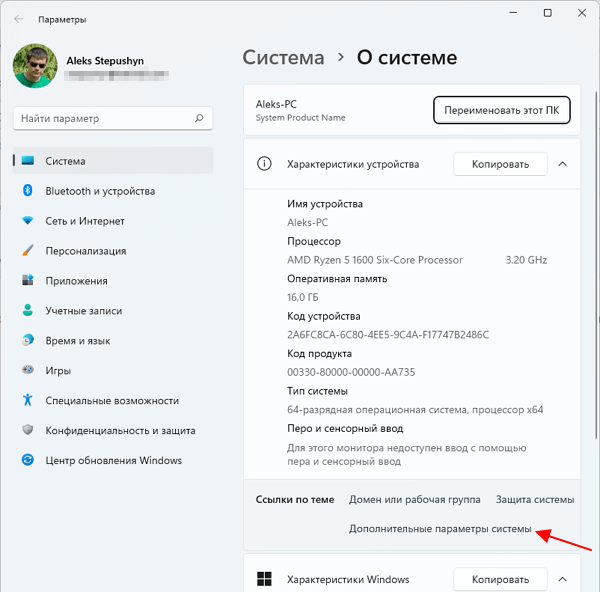This screenshot has height=592, width=600.
Task: Open Персонализация settings page
Action: tap(113, 251)
